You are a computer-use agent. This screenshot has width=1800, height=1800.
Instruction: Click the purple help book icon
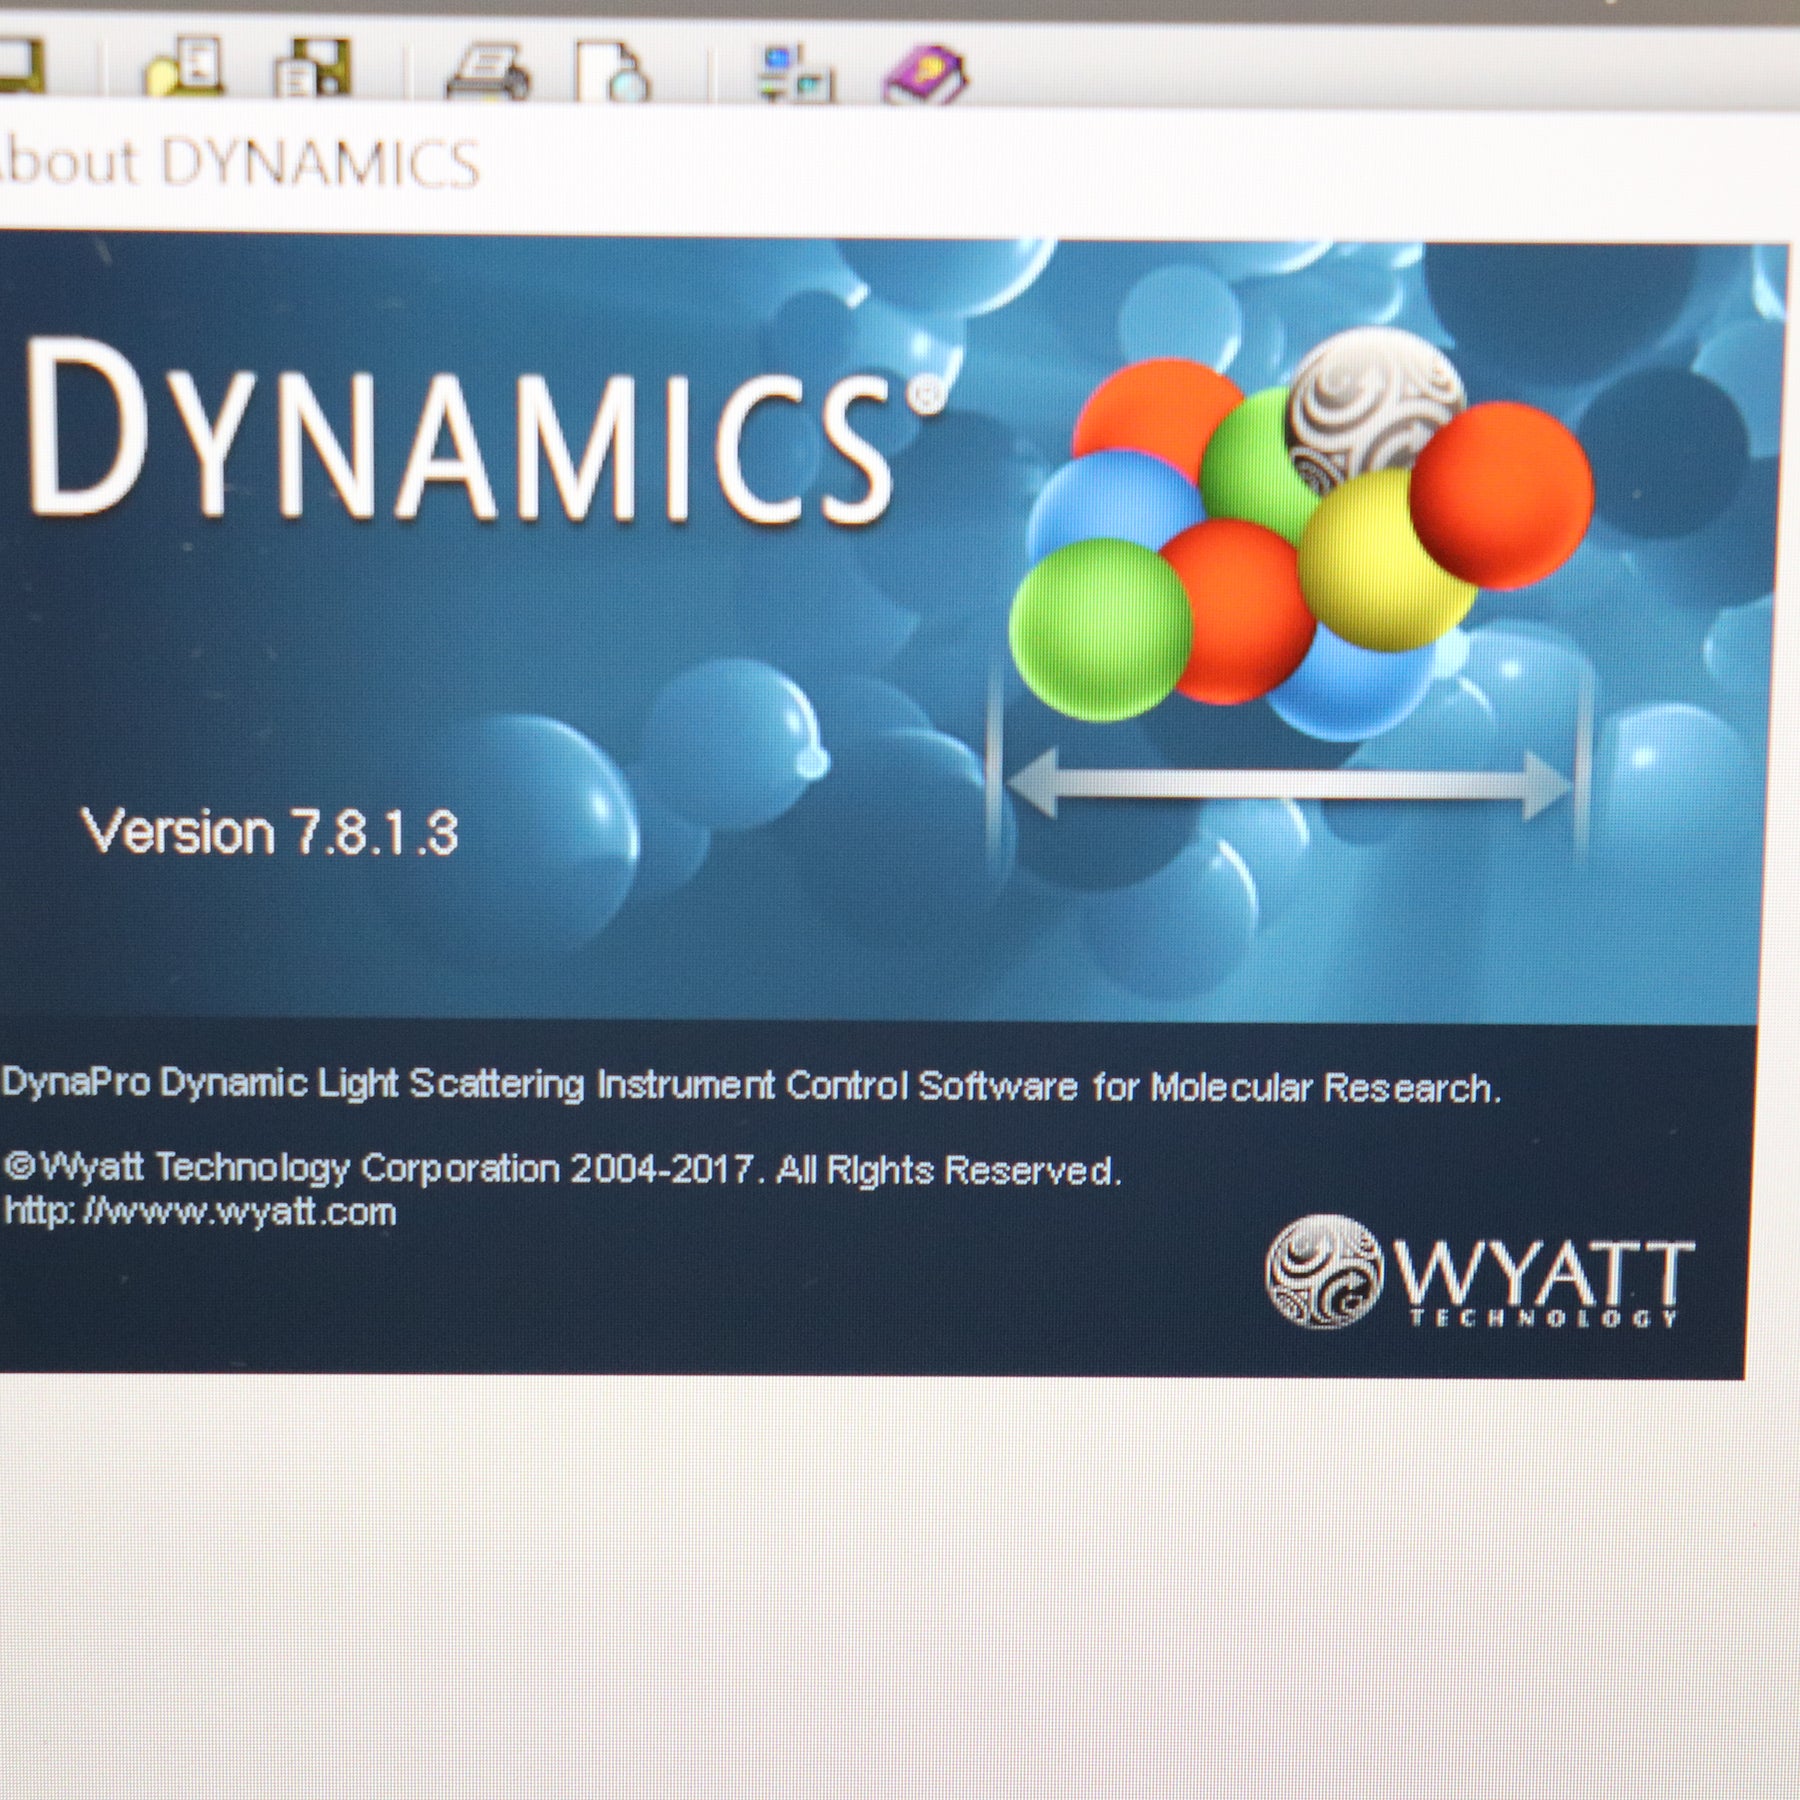tap(925, 73)
